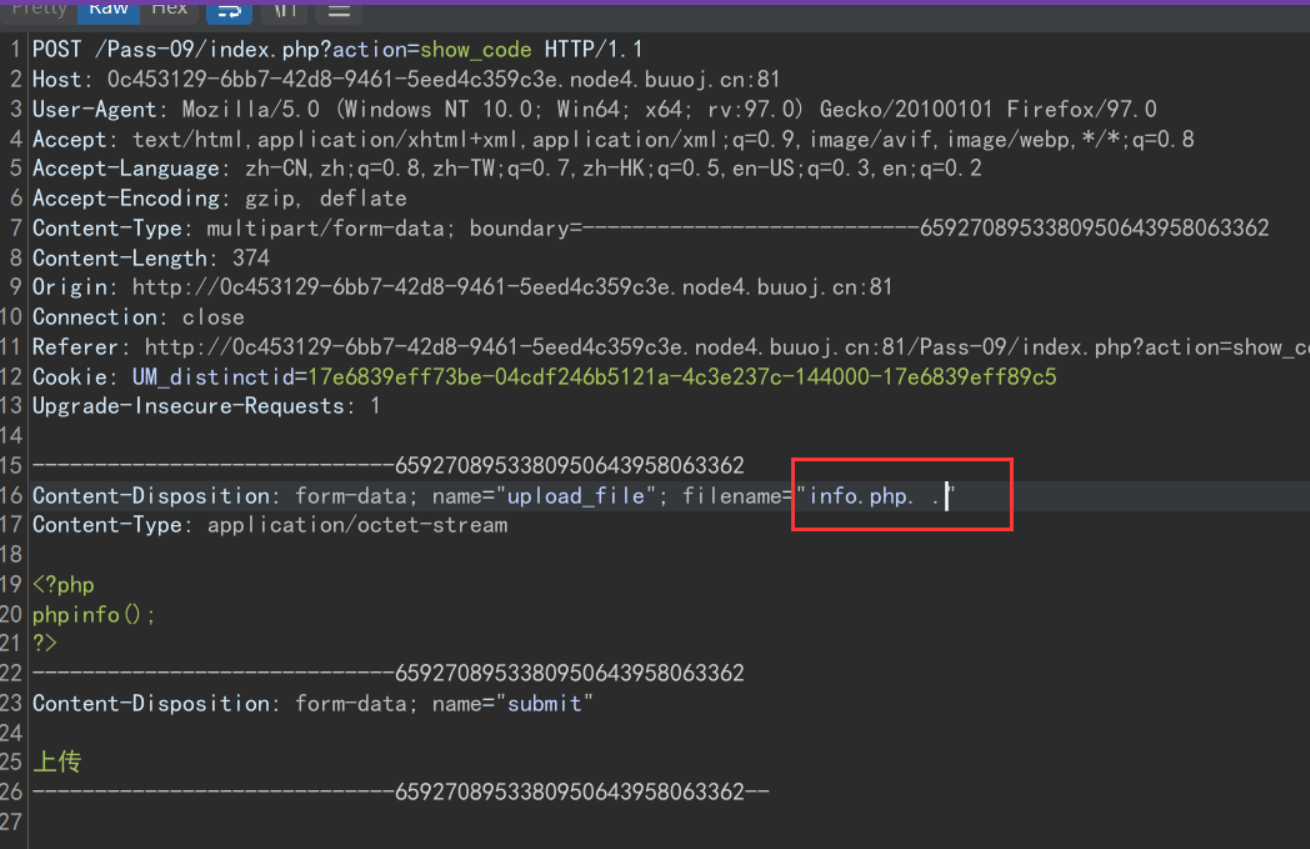This screenshot has height=849, width=1310.
Task: Click the "Upgrade-Insecure-Requests" header name
Action: pyautogui.click(x=188, y=407)
